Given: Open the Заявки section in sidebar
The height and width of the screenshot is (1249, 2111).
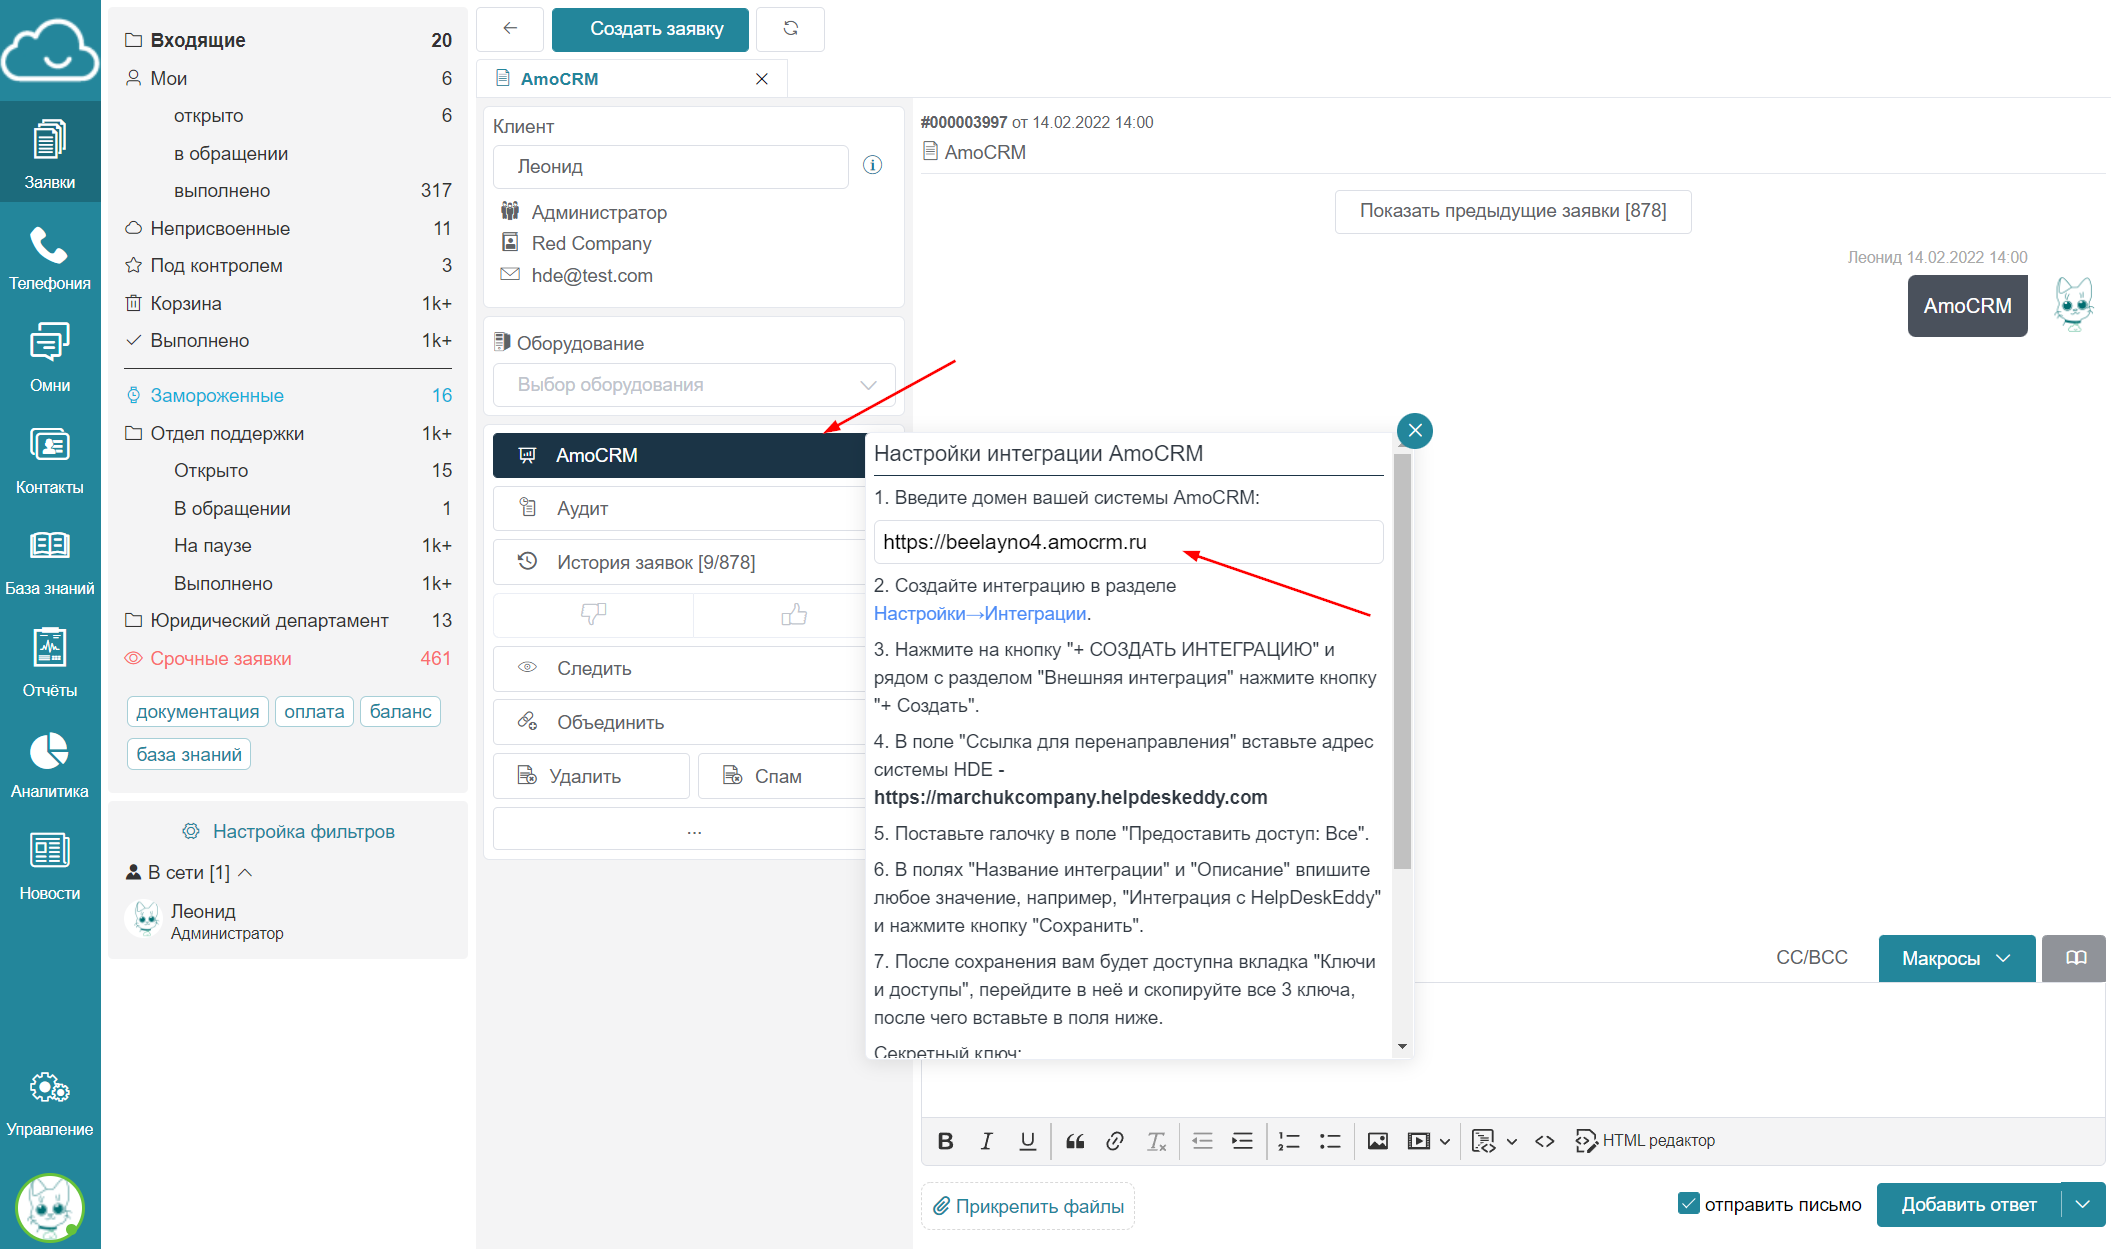Looking at the screenshot, I should pyautogui.click(x=50, y=153).
